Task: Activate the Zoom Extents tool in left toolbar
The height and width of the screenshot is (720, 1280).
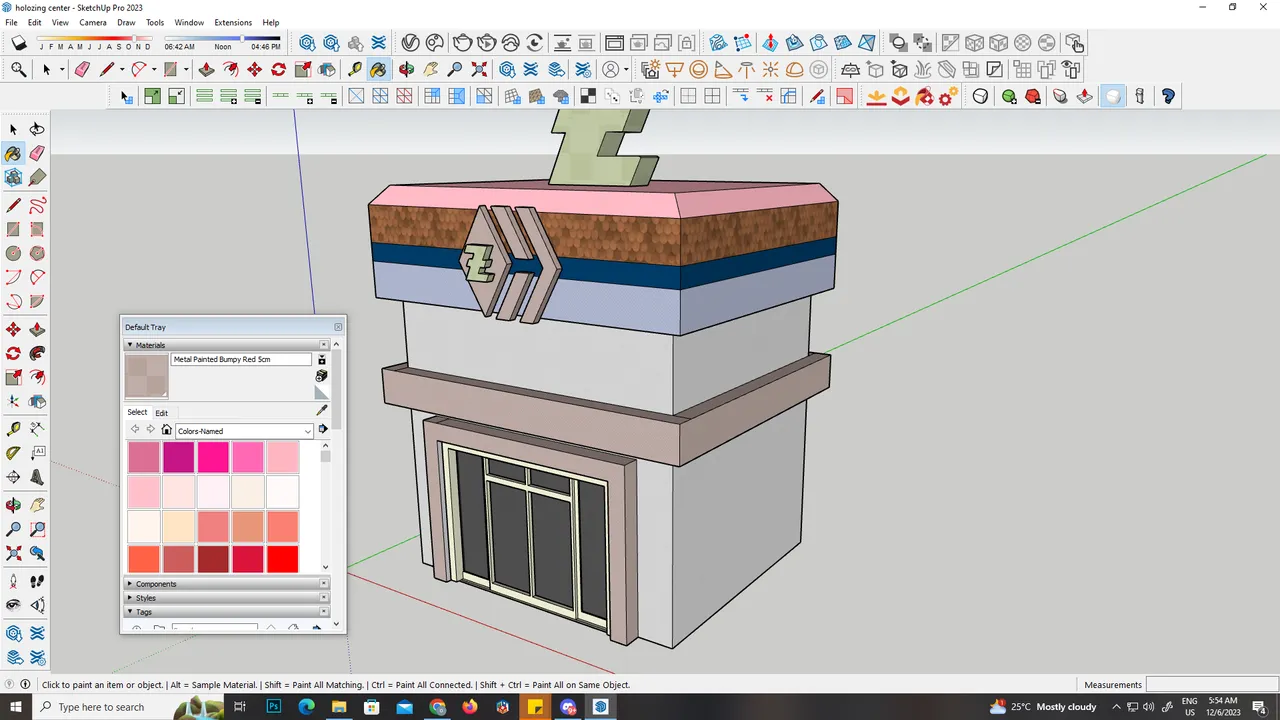Action: pos(13,553)
